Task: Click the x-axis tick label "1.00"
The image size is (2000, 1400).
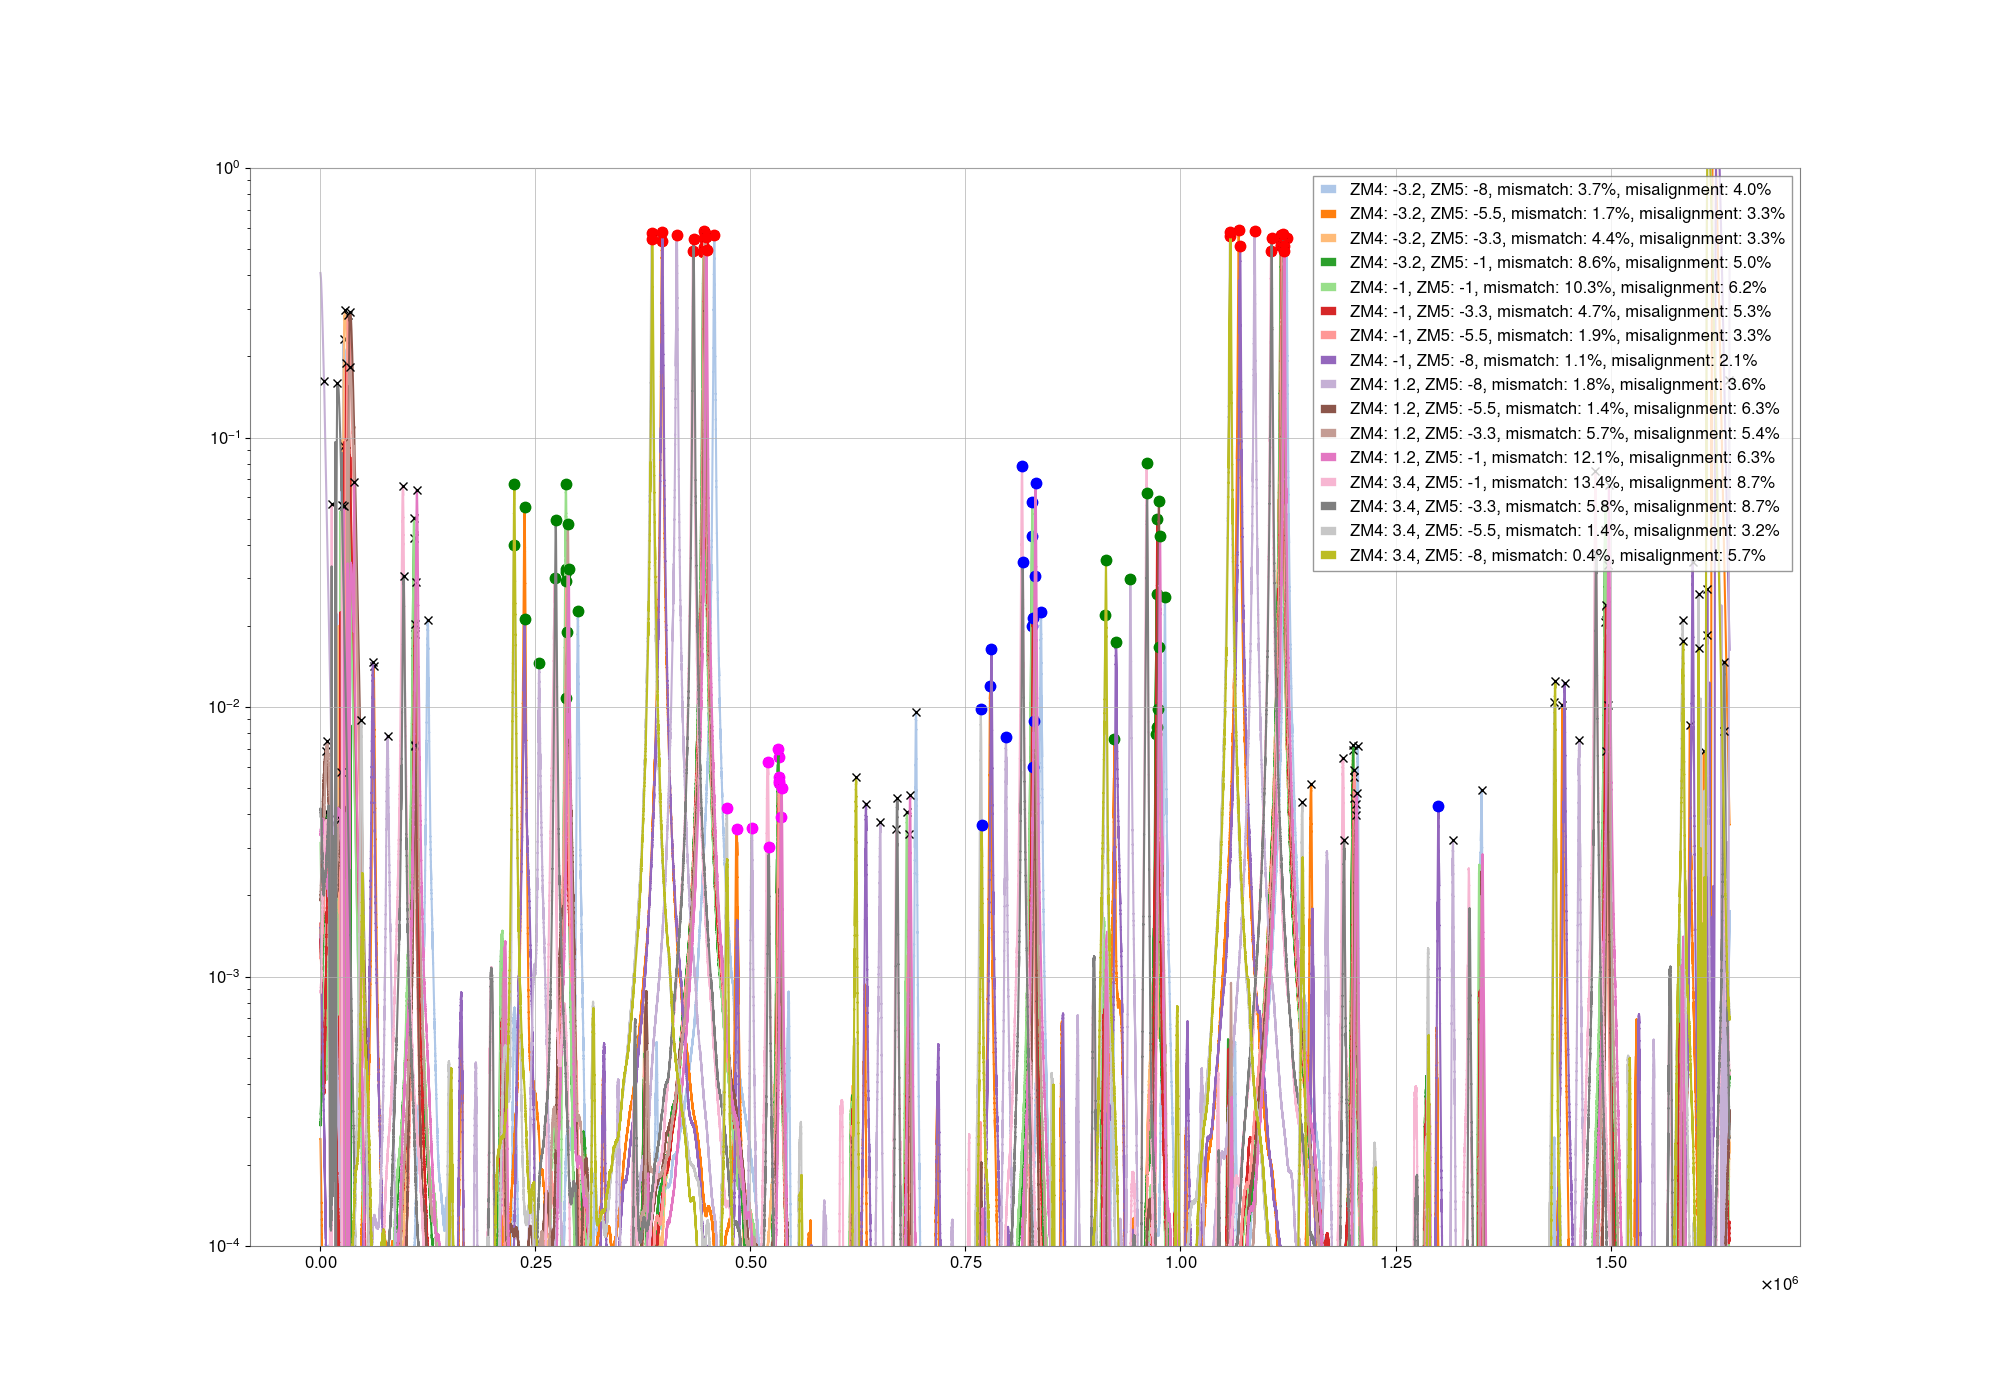Action: coord(1181,1262)
